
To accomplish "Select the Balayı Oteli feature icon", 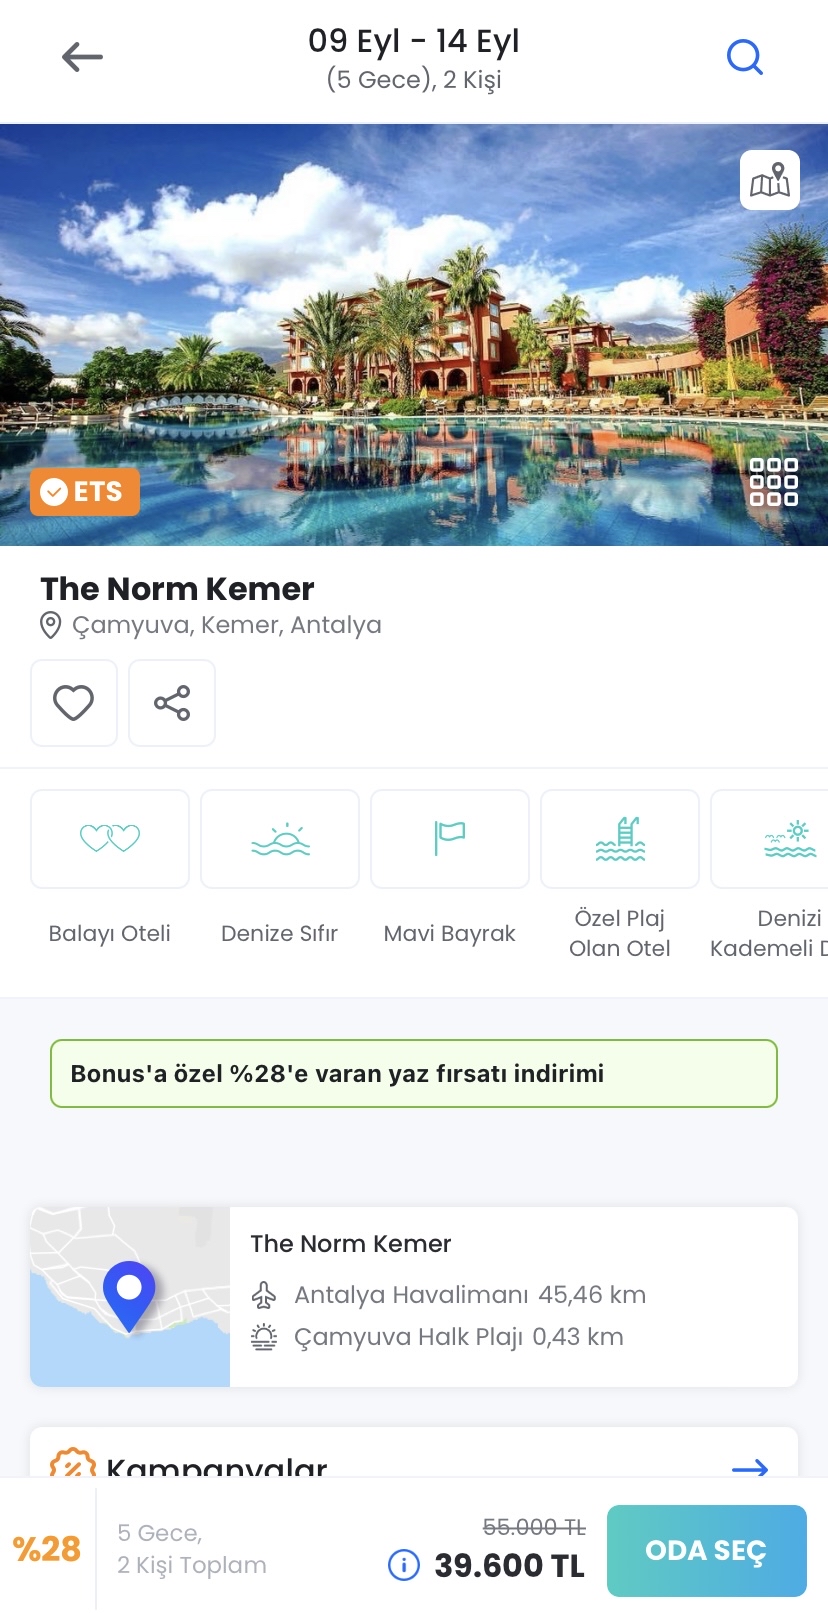I will pos(110,839).
